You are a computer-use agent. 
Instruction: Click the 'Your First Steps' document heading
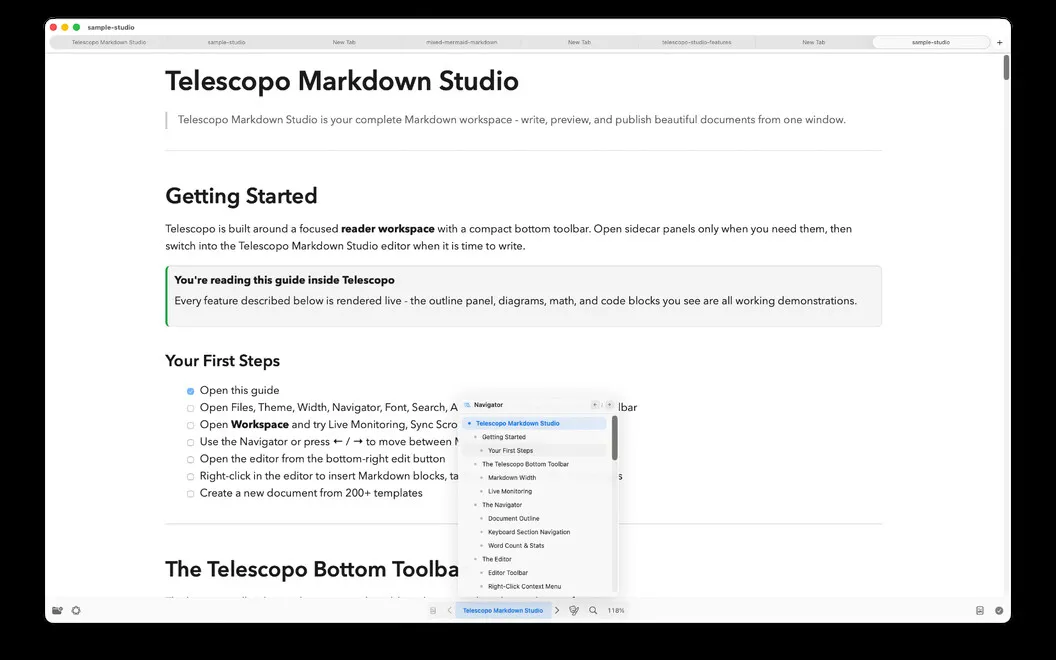tap(222, 361)
